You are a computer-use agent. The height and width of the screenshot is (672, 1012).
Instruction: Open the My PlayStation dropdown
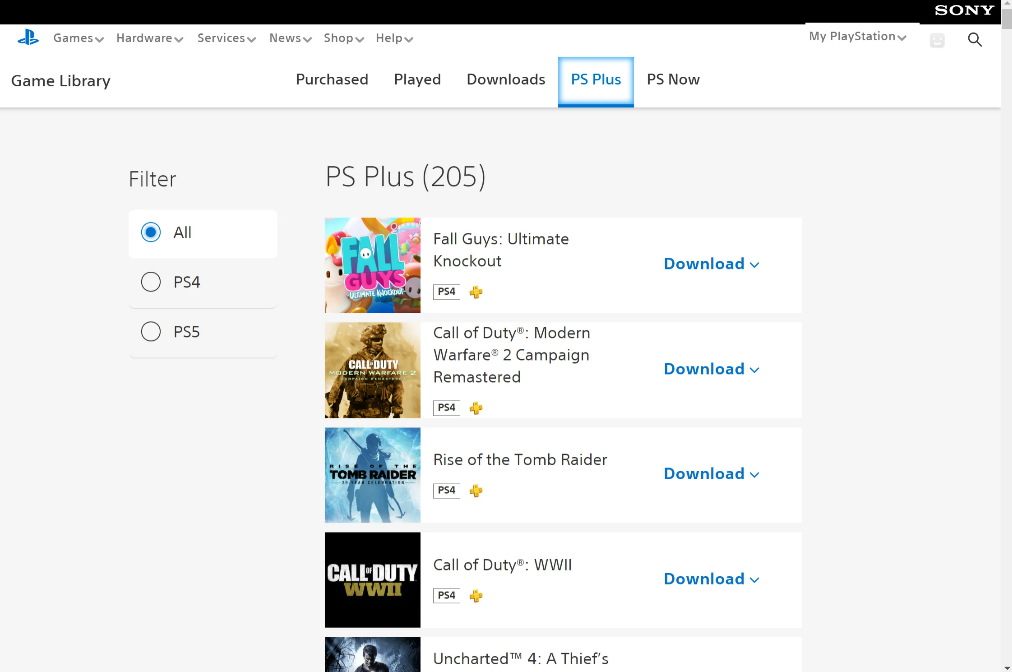tap(858, 36)
